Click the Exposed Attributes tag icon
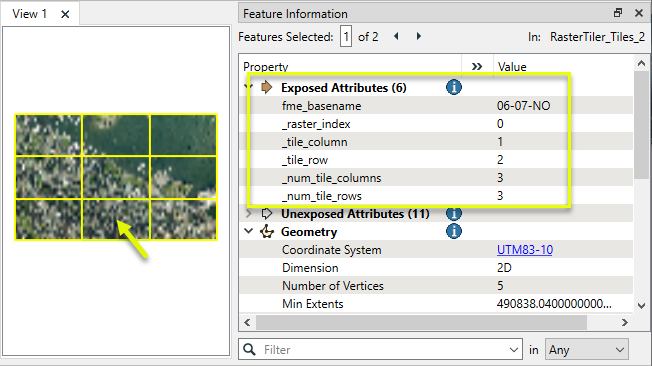This screenshot has width=652, height=366. pos(267,87)
